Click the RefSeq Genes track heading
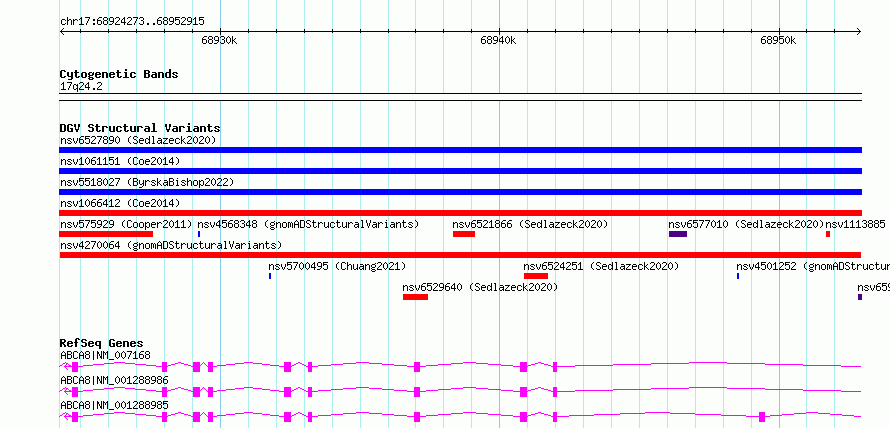 coord(102,343)
